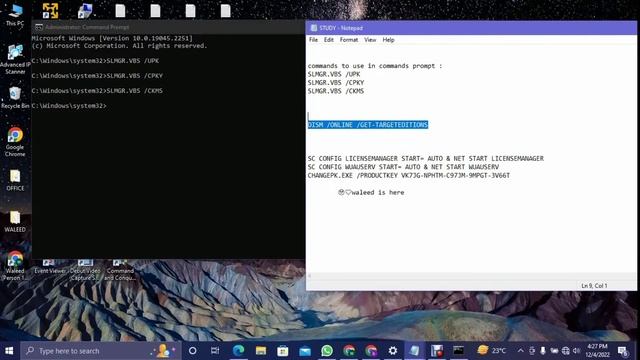Image resolution: width=640 pixels, height=360 pixels.
Task: Open File Explorer from the taskbar
Action: click(261, 351)
